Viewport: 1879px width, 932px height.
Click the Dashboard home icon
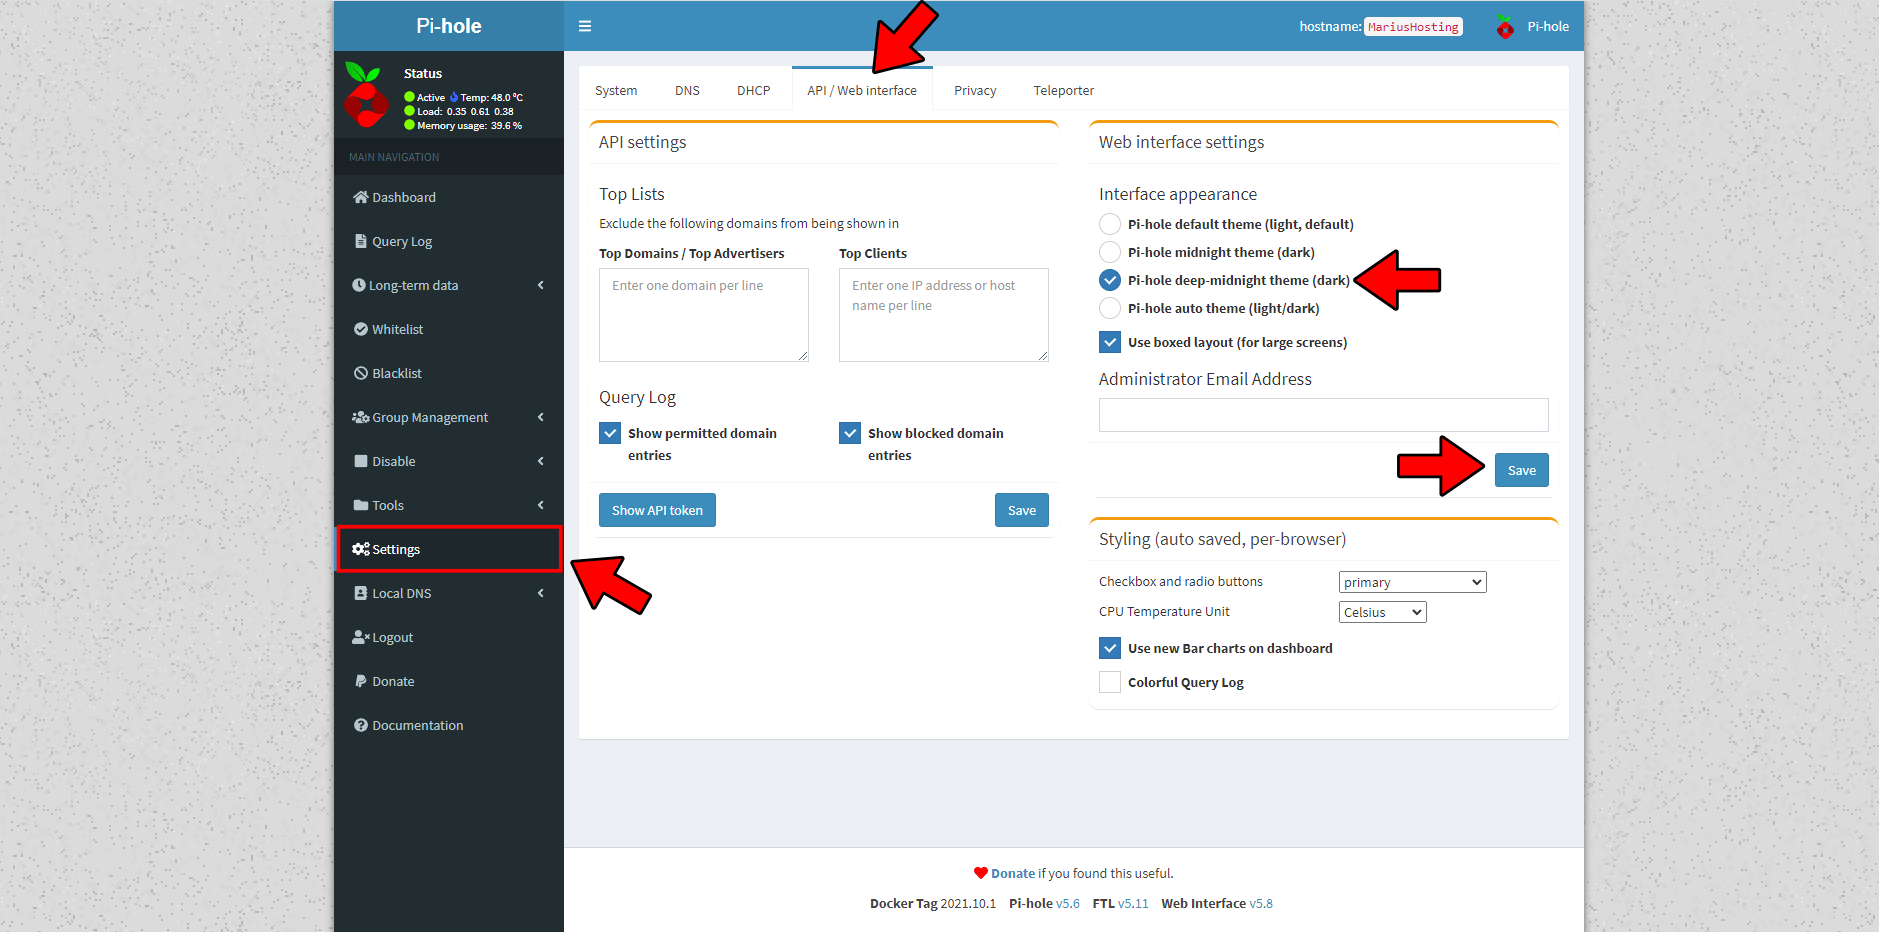361,197
